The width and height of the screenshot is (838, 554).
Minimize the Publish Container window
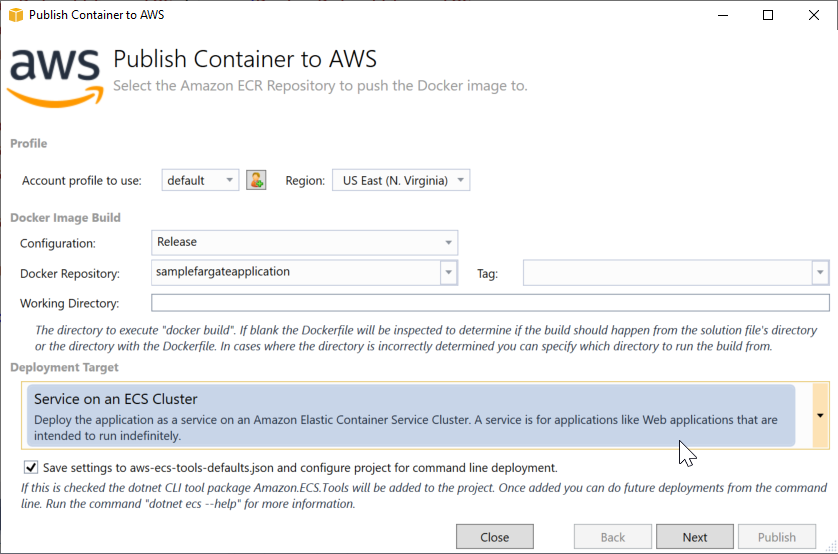click(x=723, y=15)
